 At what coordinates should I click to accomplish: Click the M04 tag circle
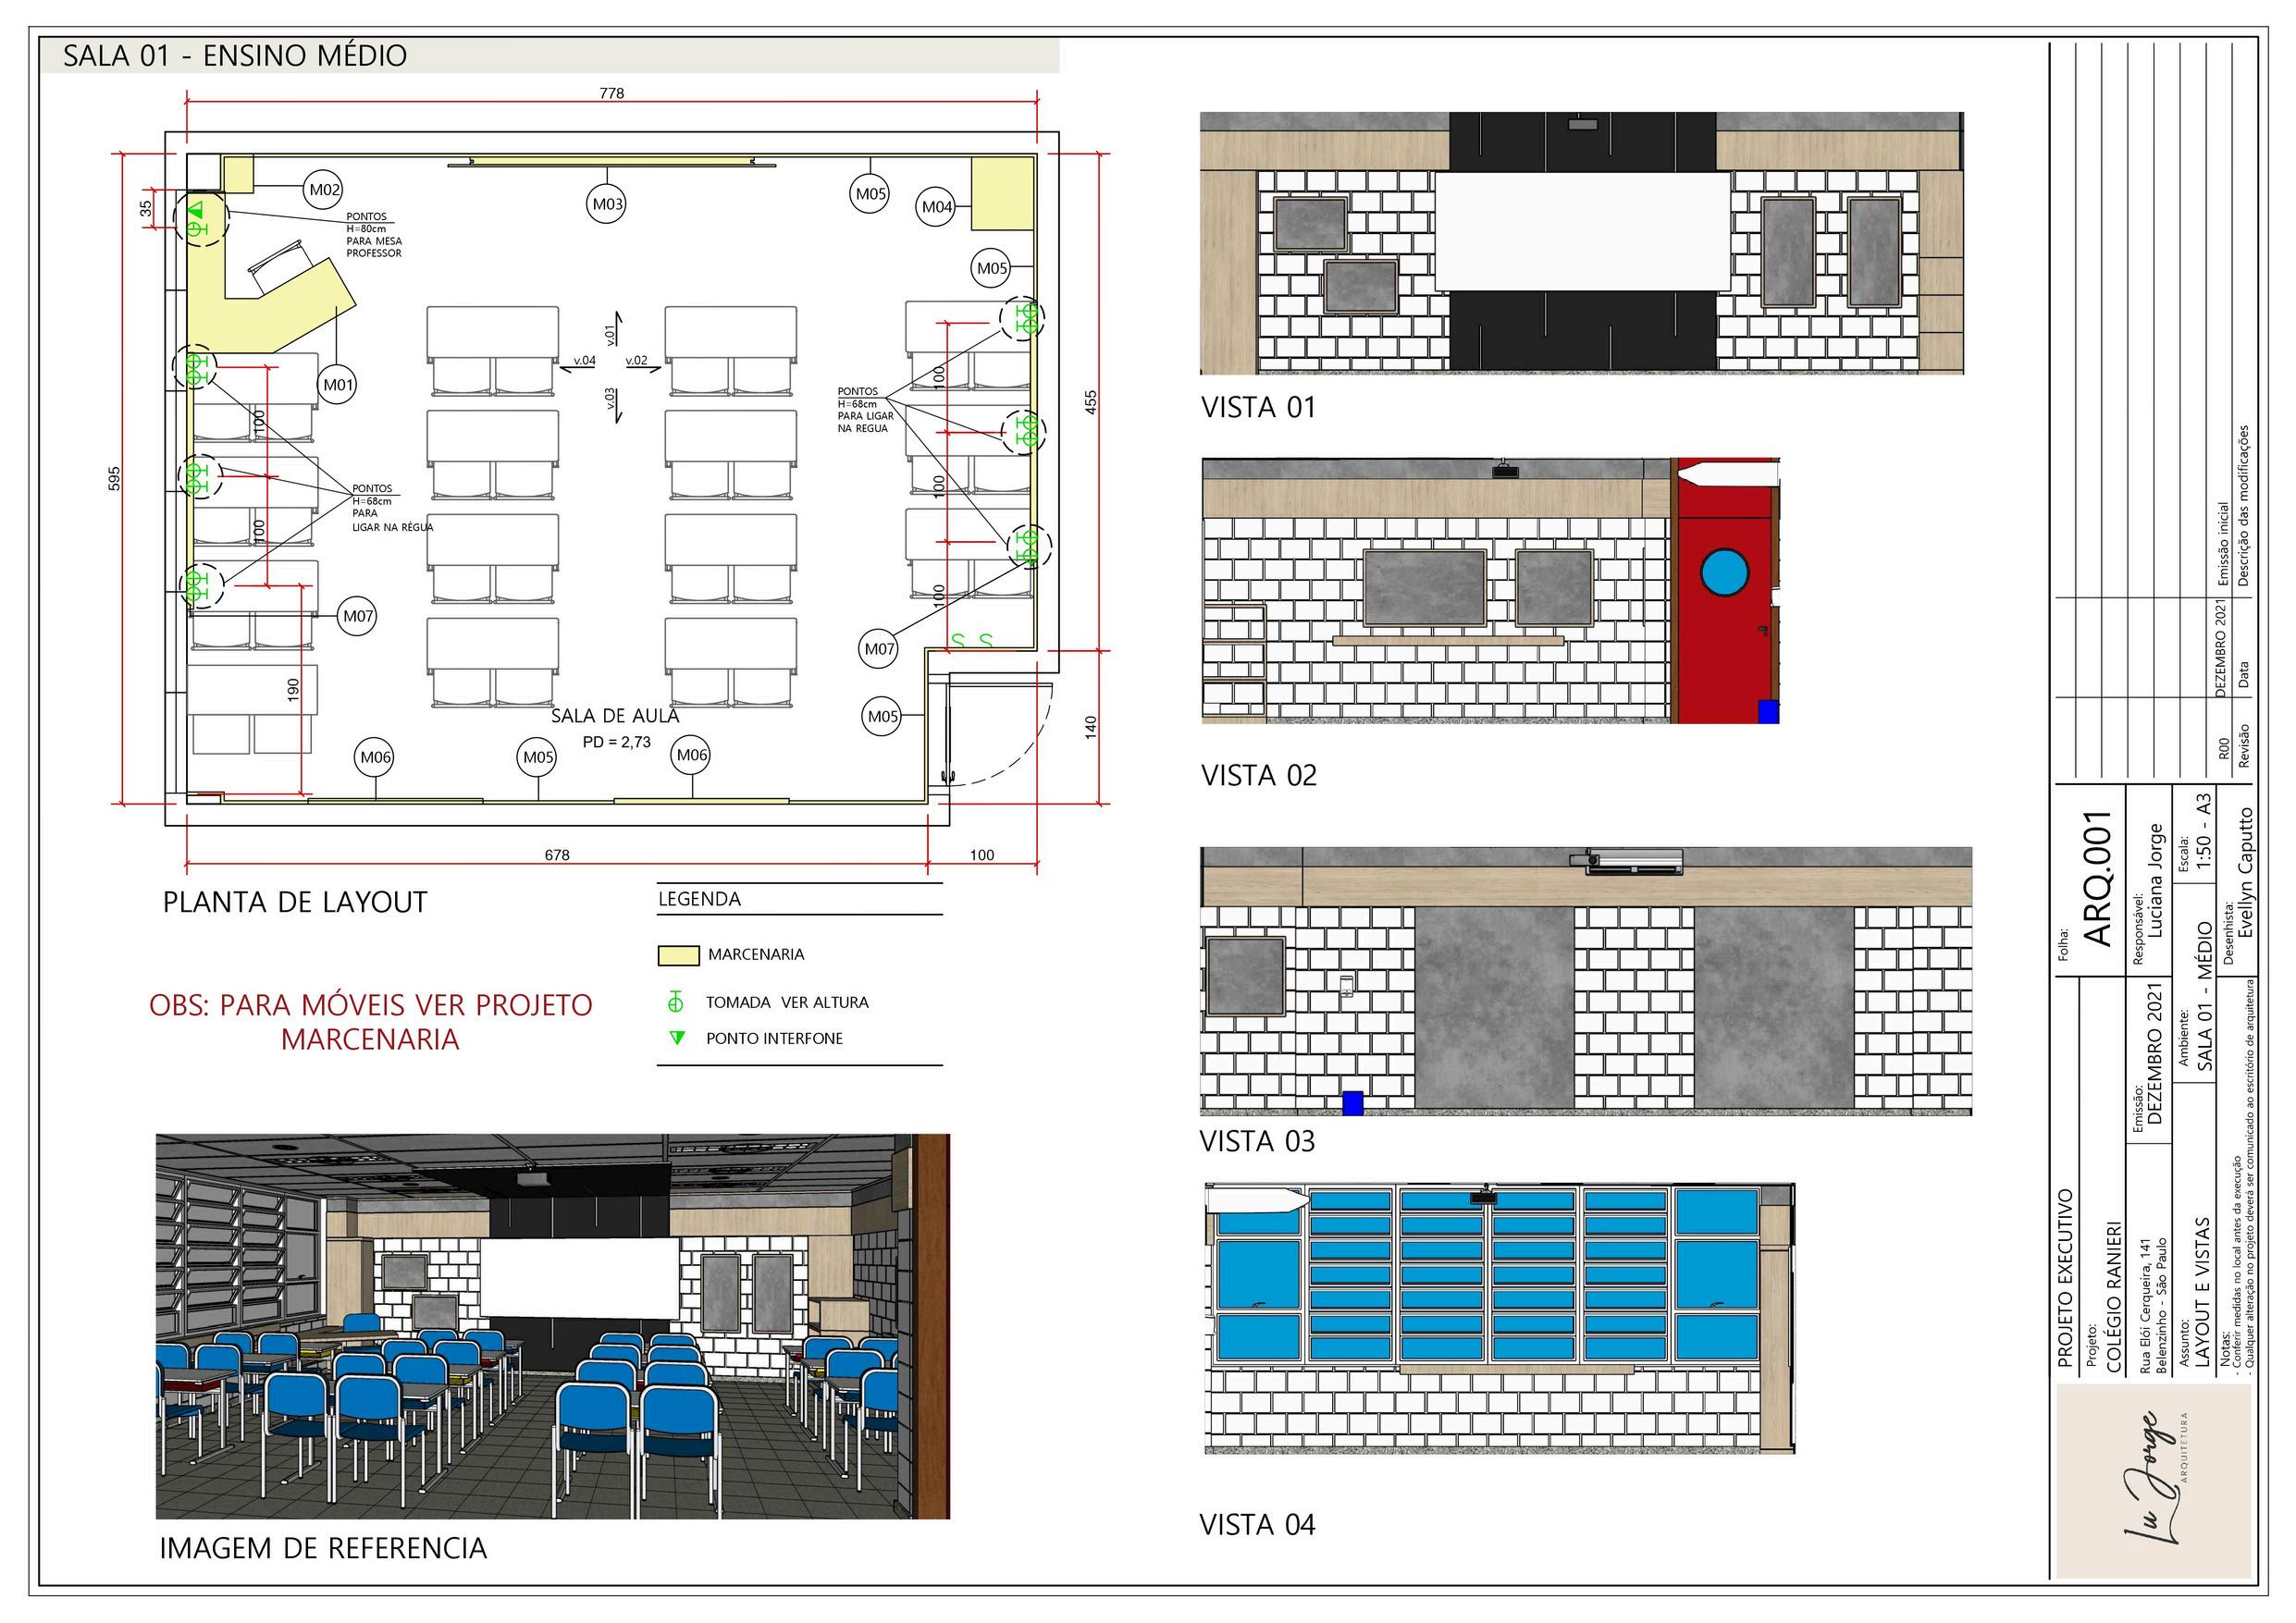[x=936, y=207]
